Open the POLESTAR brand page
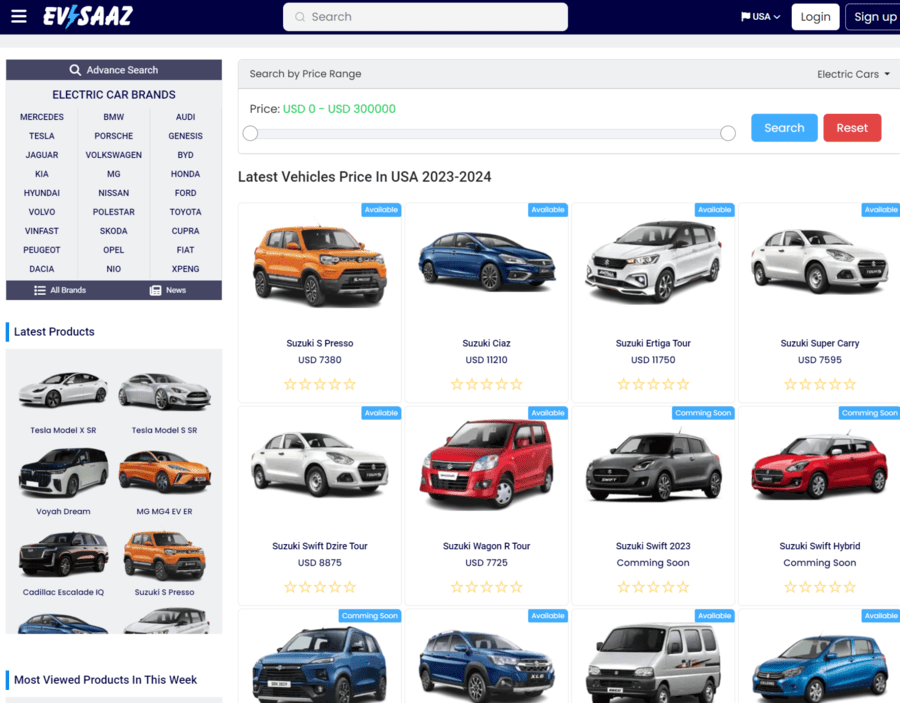900x703 pixels. pos(114,212)
